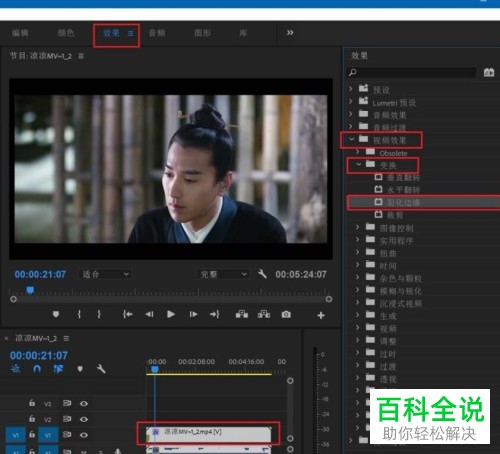The width and height of the screenshot is (500, 454).
Task: Mark Out point button
Action: pos(99,314)
